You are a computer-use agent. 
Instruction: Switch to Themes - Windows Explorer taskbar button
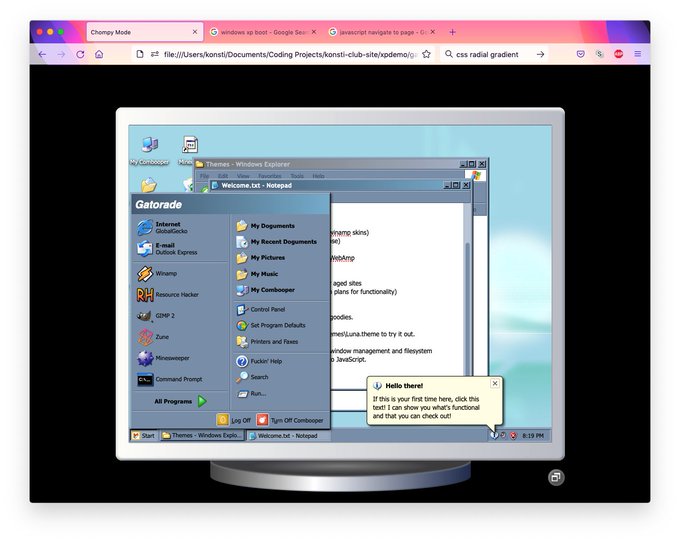(202, 435)
